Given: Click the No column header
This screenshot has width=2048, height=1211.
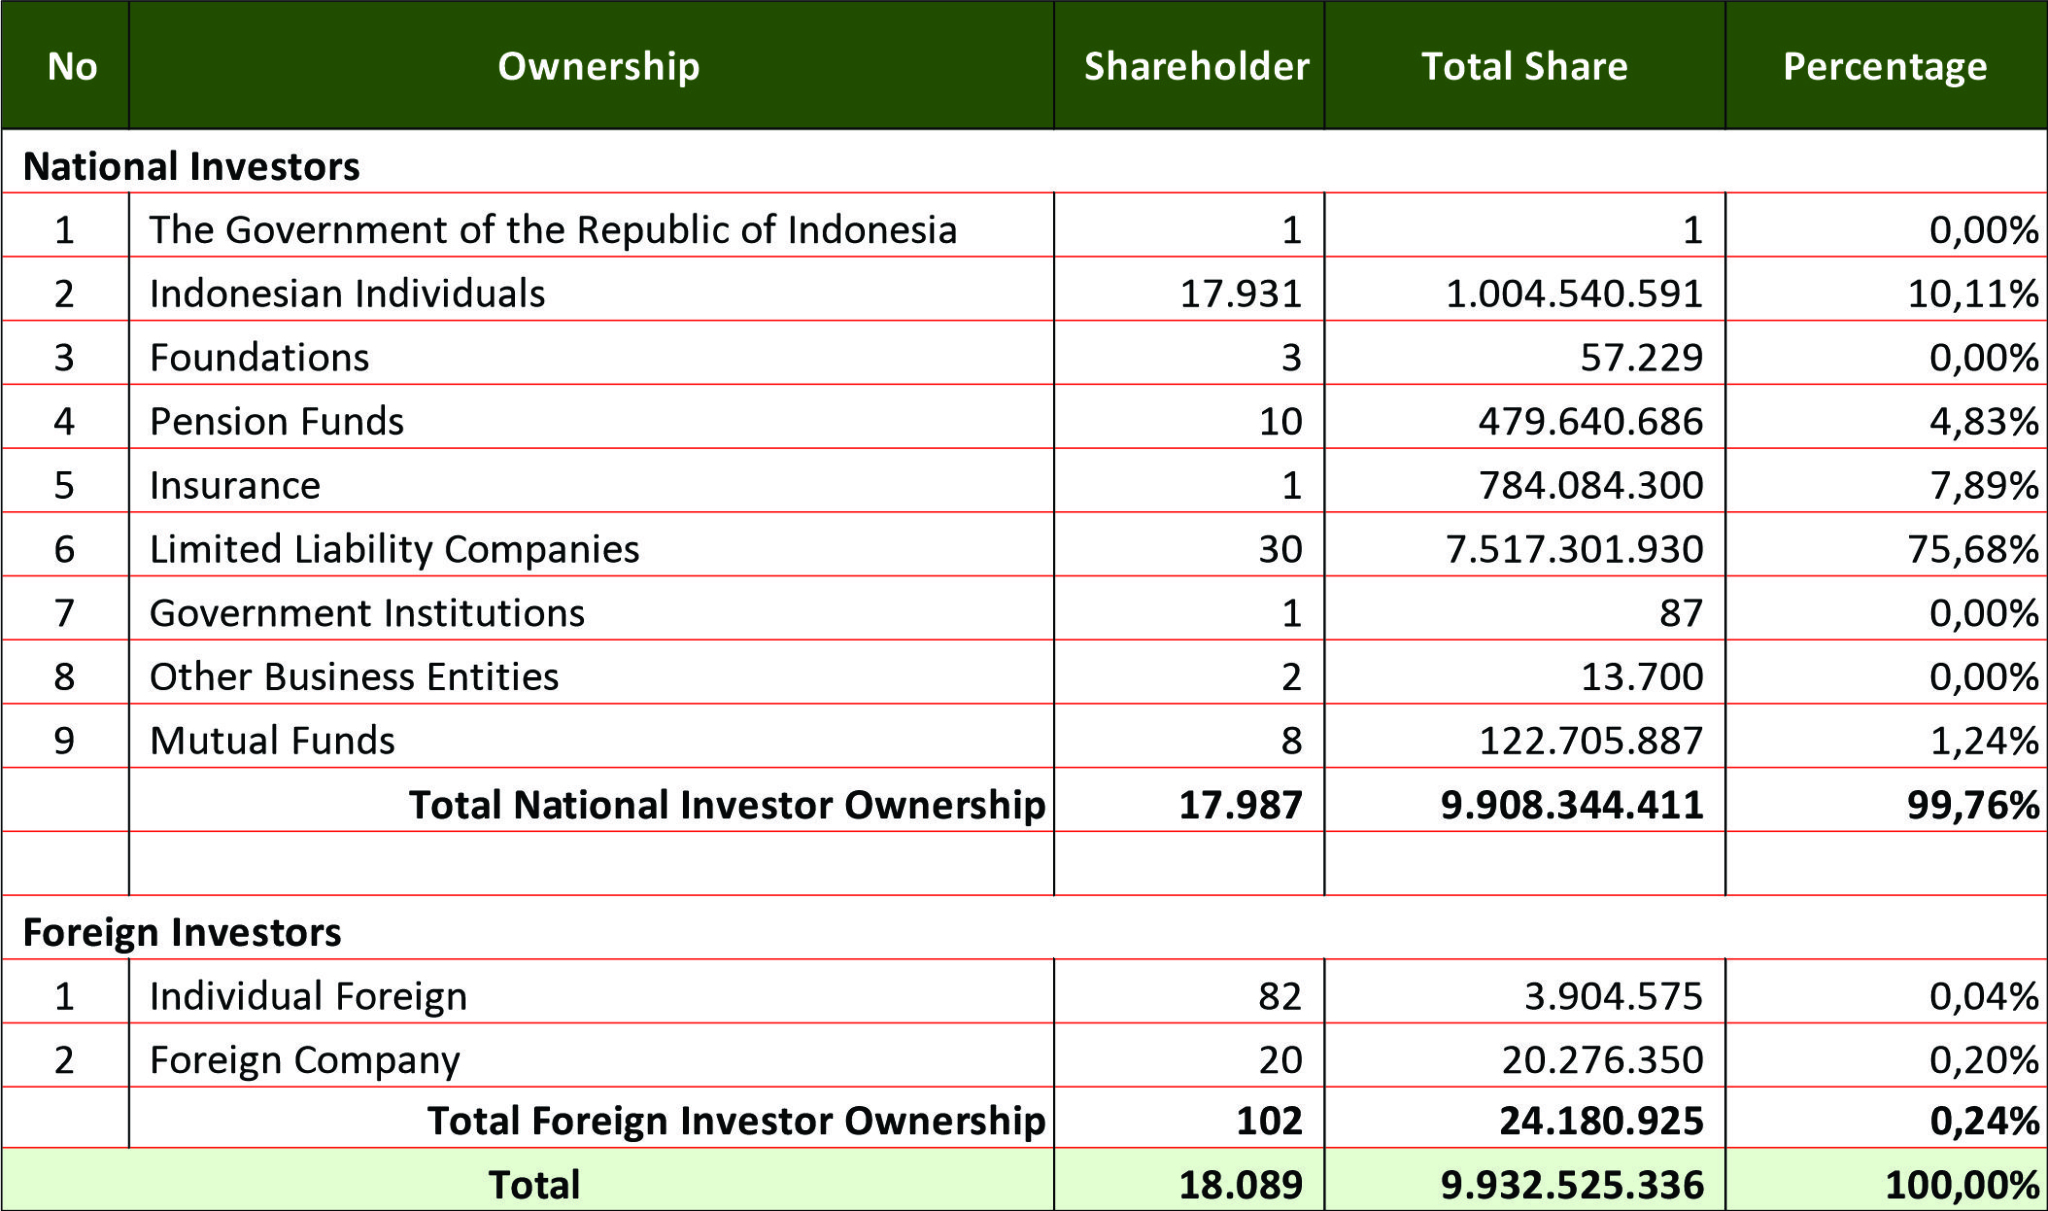Looking at the screenshot, I should tap(72, 66).
